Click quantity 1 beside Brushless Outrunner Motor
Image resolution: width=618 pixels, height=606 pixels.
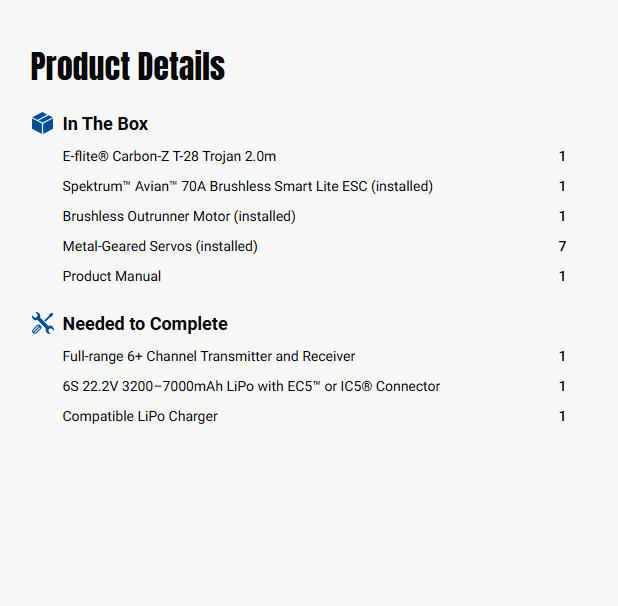click(562, 216)
